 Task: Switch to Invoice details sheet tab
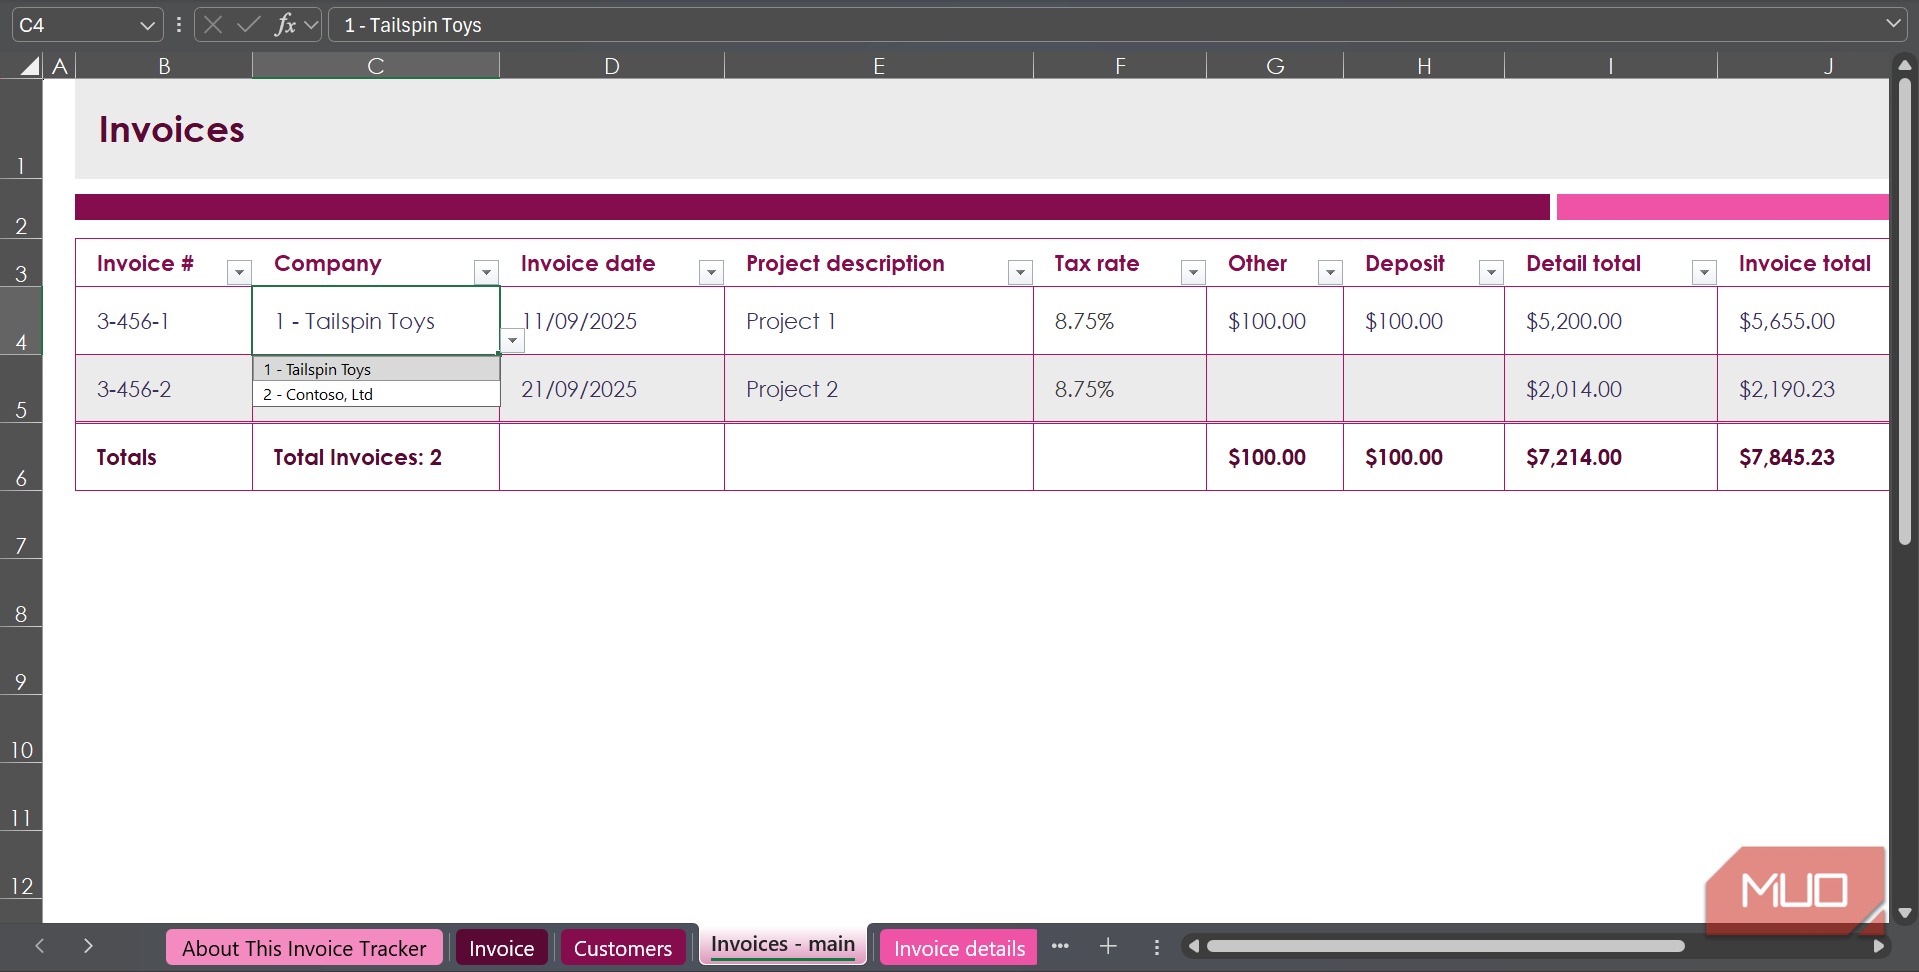959,948
